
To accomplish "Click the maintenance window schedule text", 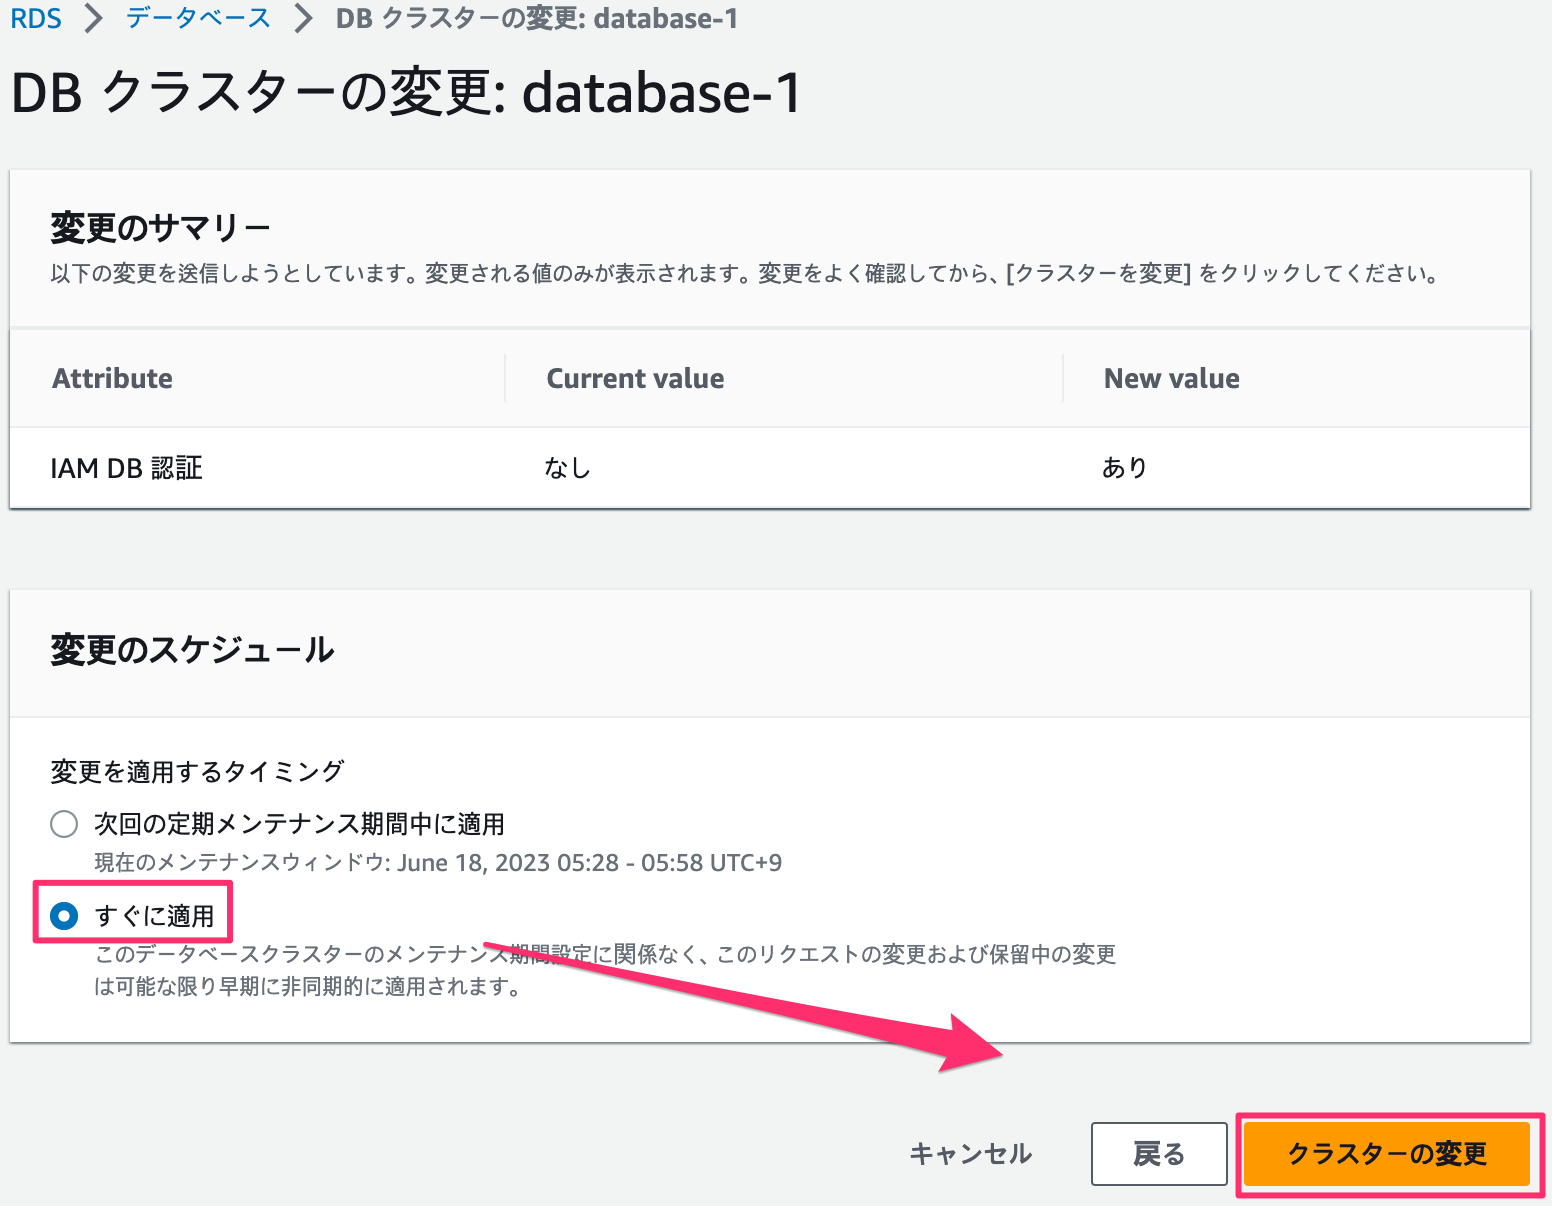I will (x=437, y=862).
